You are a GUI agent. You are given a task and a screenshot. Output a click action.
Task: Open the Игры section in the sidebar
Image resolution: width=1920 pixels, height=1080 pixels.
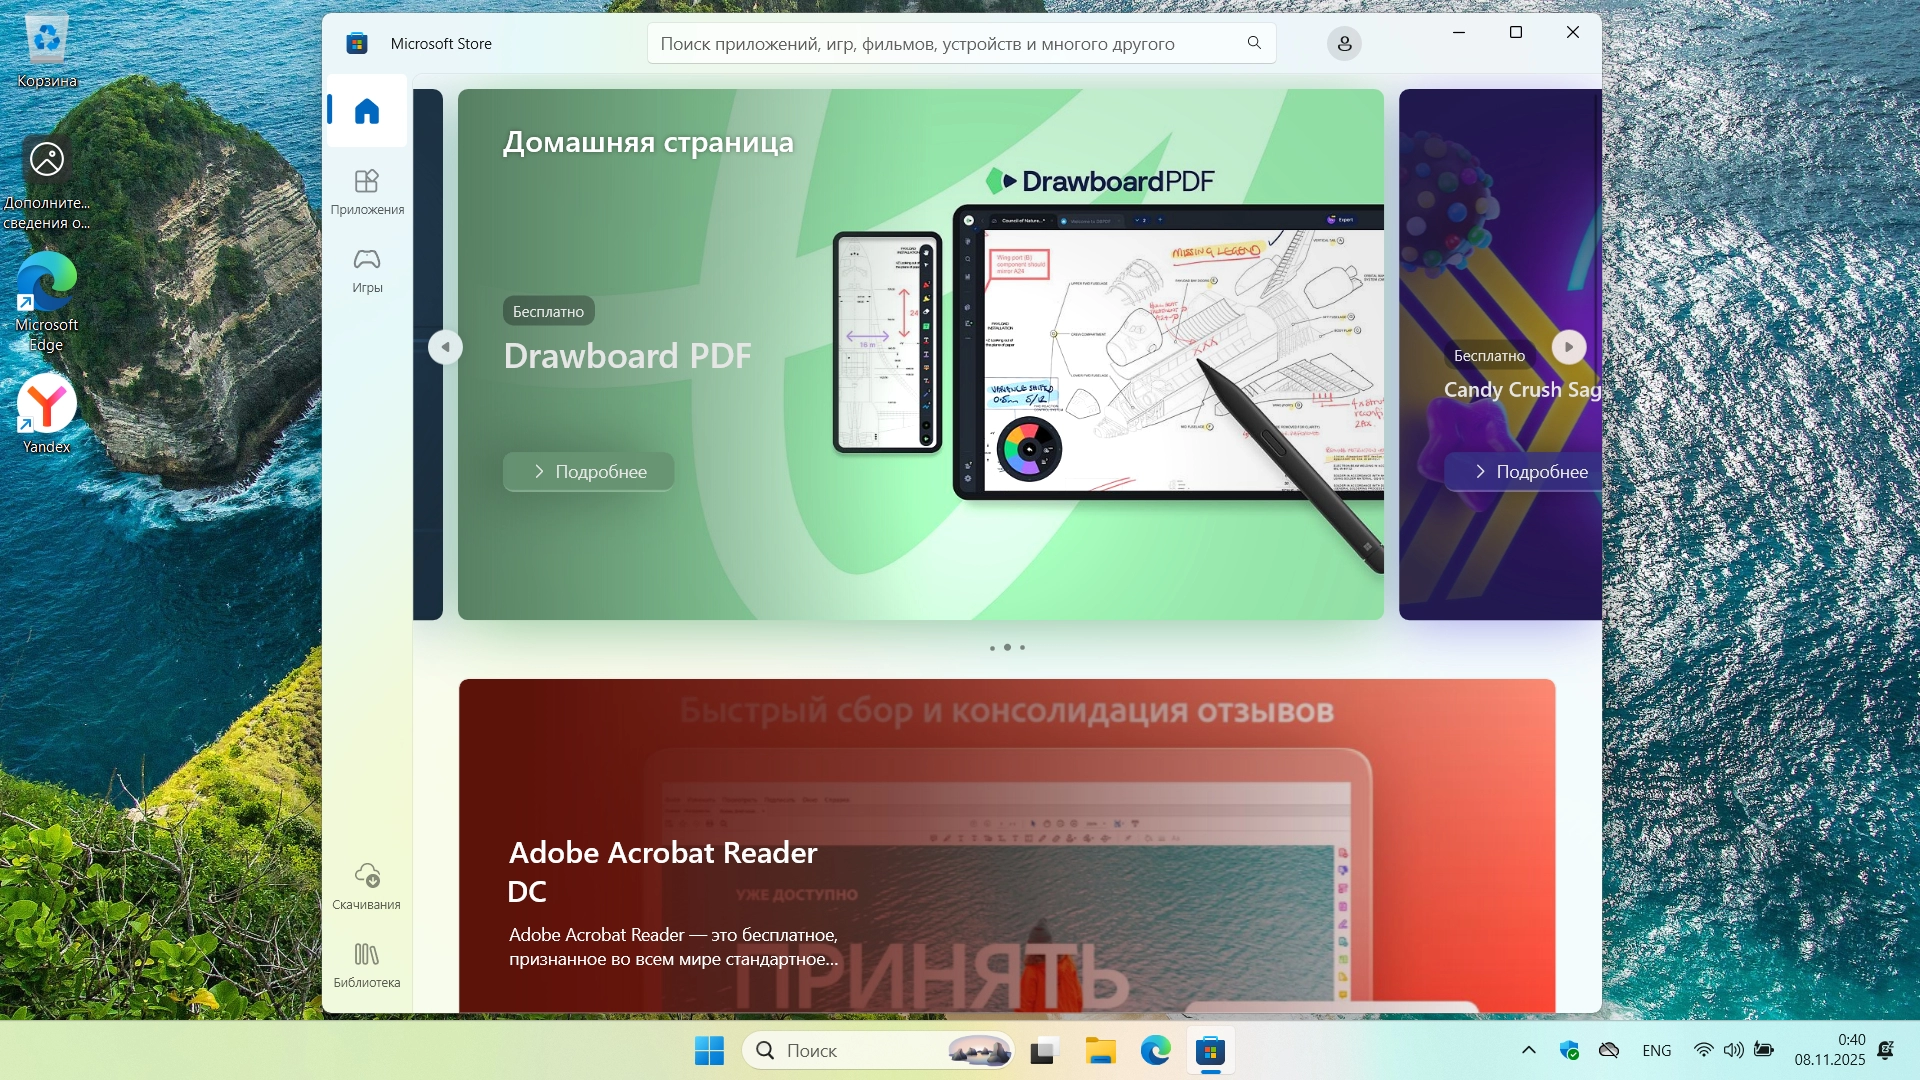(x=367, y=270)
